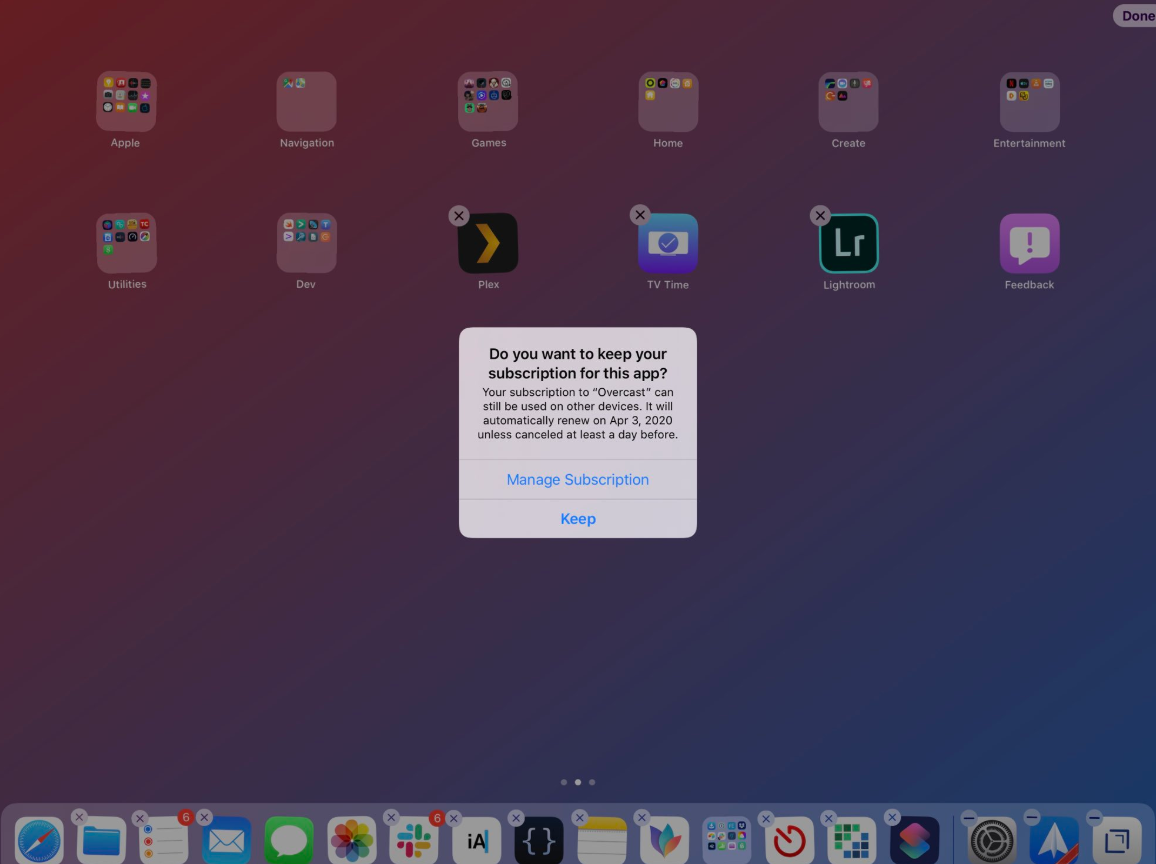The height and width of the screenshot is (864, 1156).
Task: Open Messages in the dock
Action: pyautogui.click(x=289, y=840)
